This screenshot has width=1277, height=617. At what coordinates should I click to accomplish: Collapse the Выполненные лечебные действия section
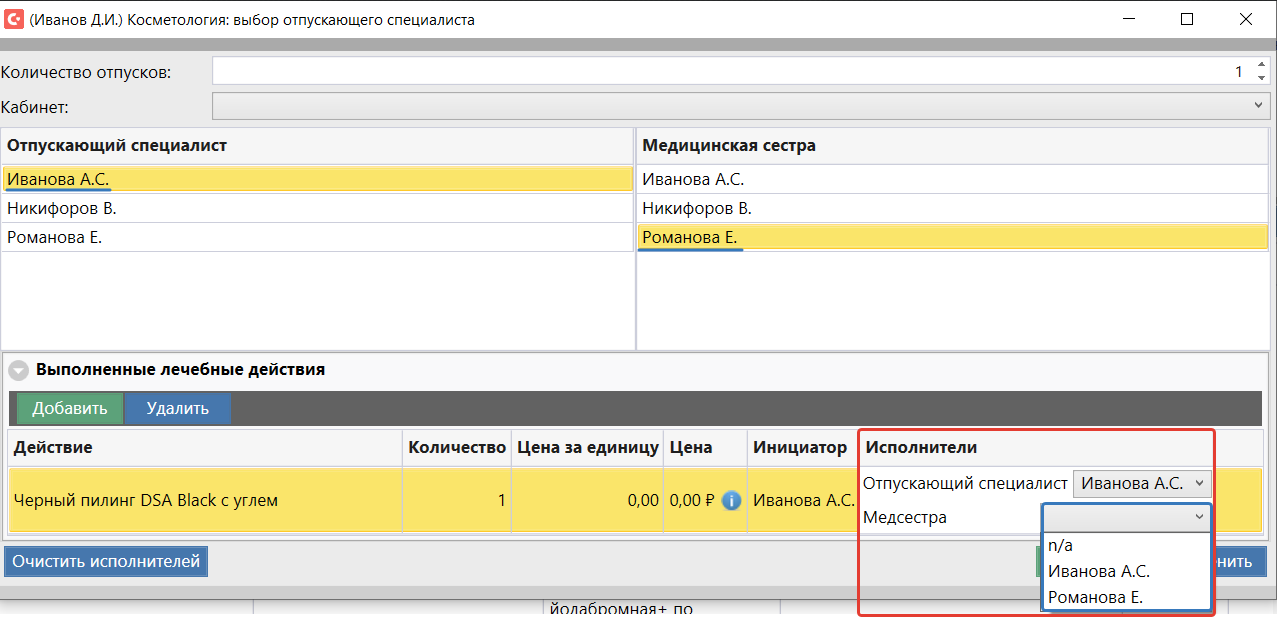(x=19, y=370)
